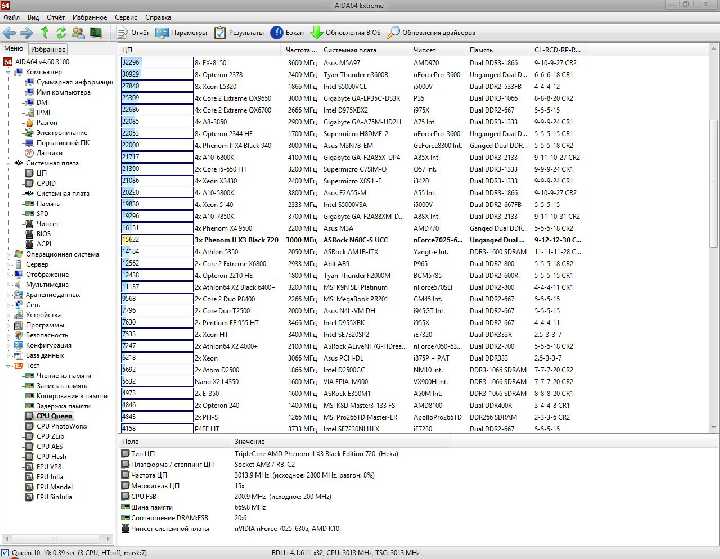Refresh using the green circular arrows icon
Image resolution: width=720 pixels, height=559 pixels.
[x=61, y=33]
